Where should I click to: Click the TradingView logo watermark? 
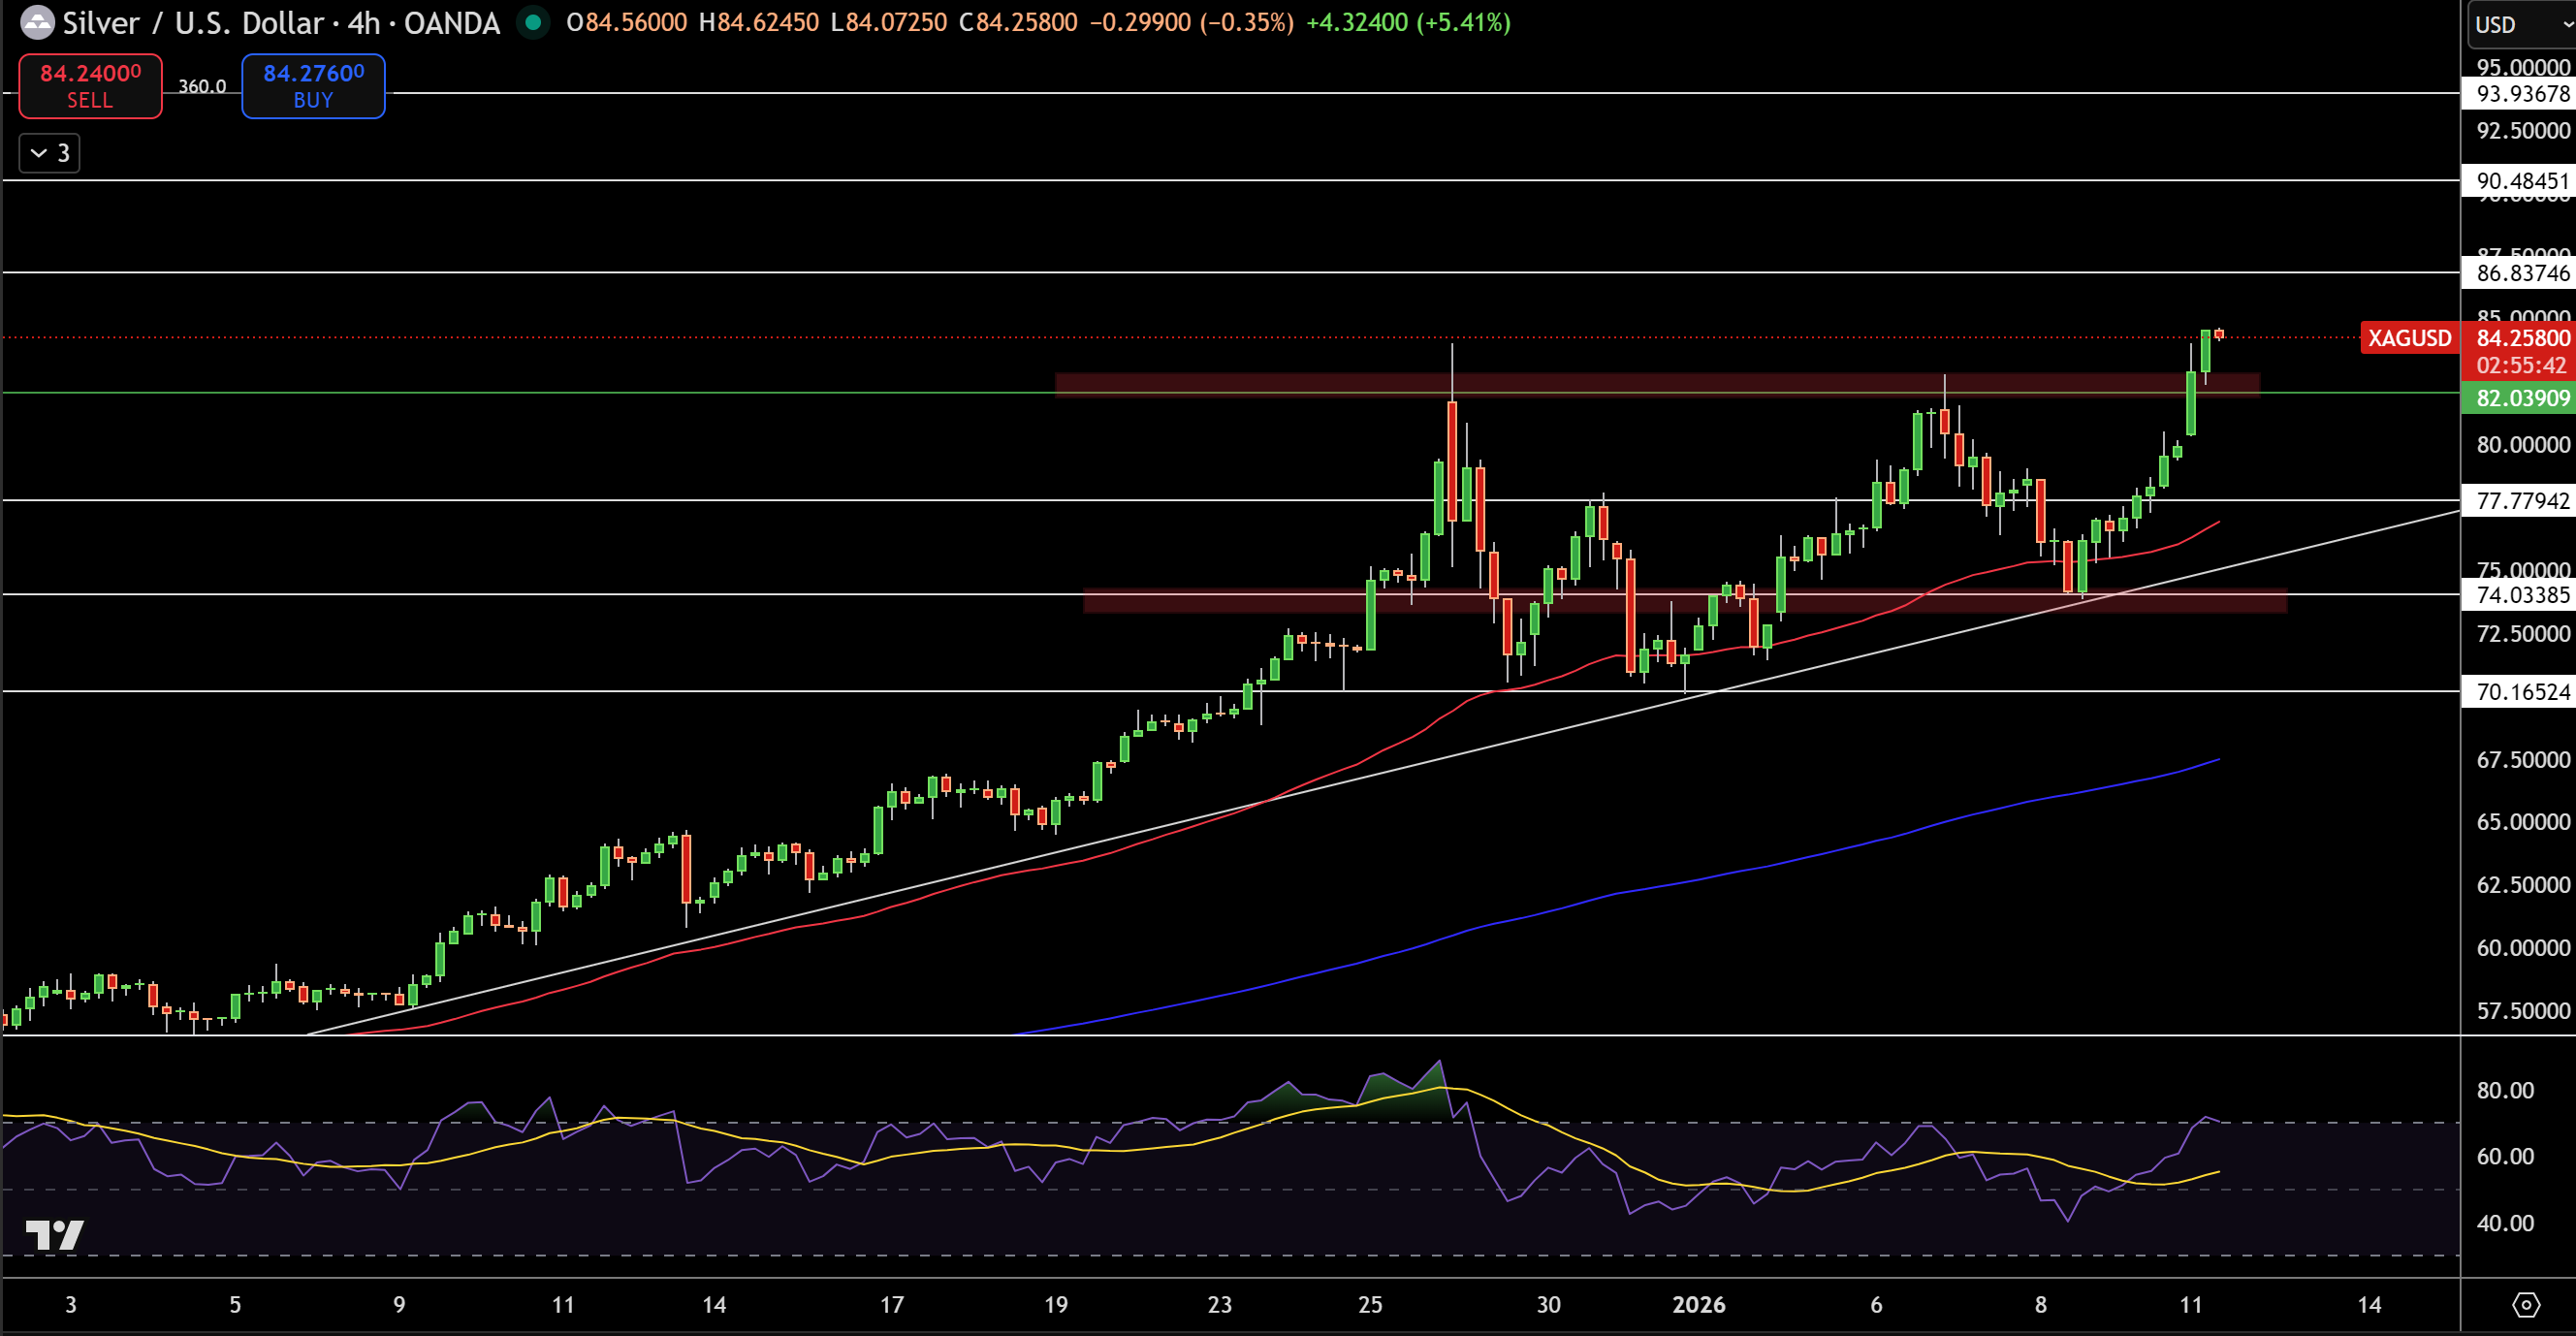point(54,1235)
